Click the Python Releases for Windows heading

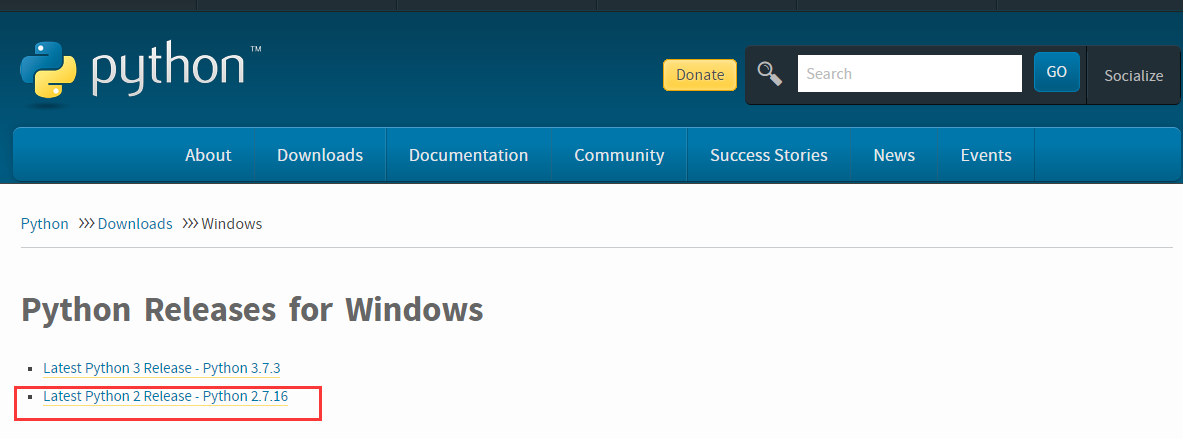pyautogui.click(x=252, y=310)
